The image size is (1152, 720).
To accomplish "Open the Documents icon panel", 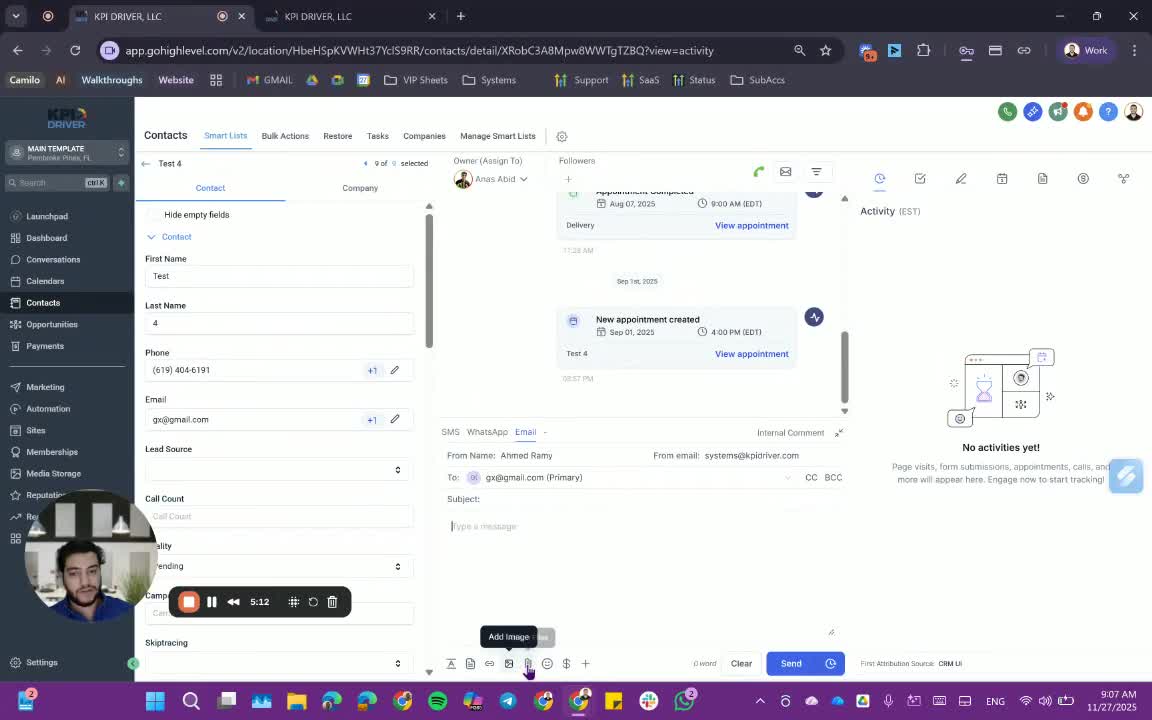I will coord(1043,179).
